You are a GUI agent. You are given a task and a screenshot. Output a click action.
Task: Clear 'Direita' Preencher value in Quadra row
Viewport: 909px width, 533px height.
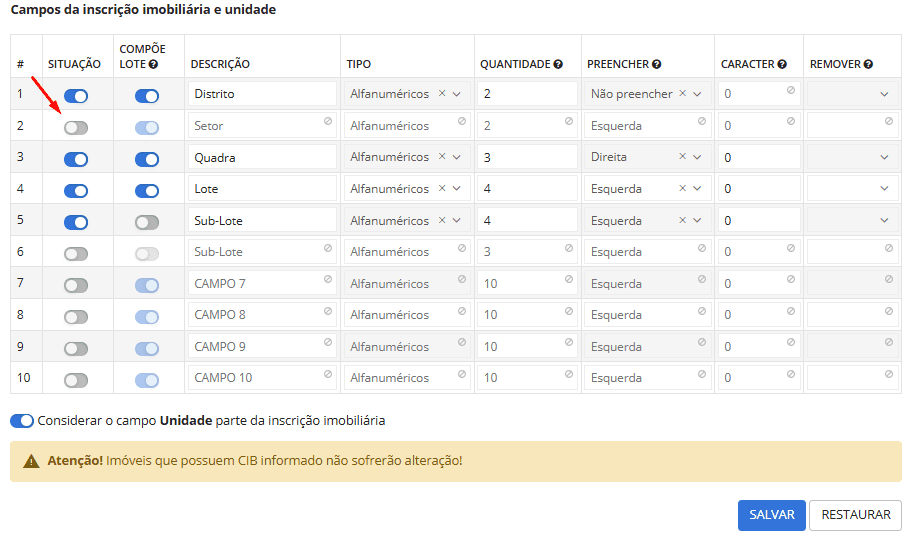(682, 157)
